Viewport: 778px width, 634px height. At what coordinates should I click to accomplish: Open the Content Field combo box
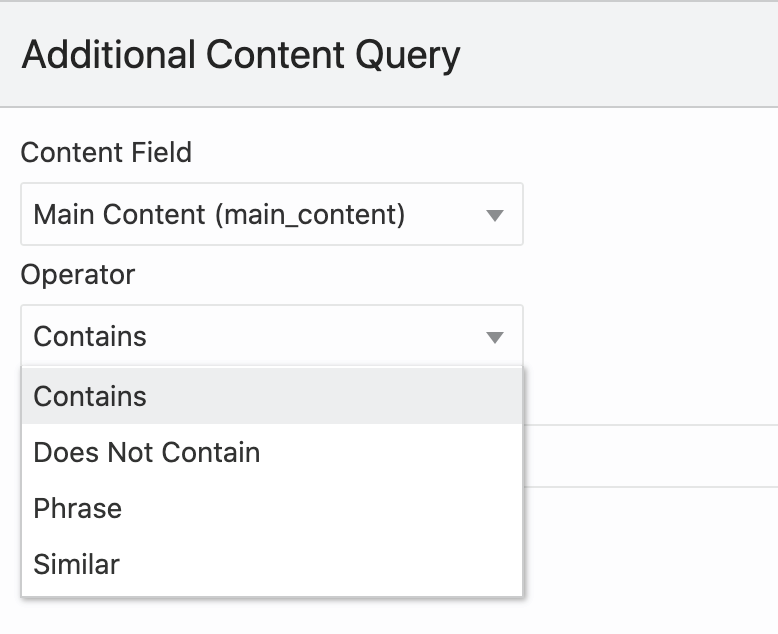[271, 214]
